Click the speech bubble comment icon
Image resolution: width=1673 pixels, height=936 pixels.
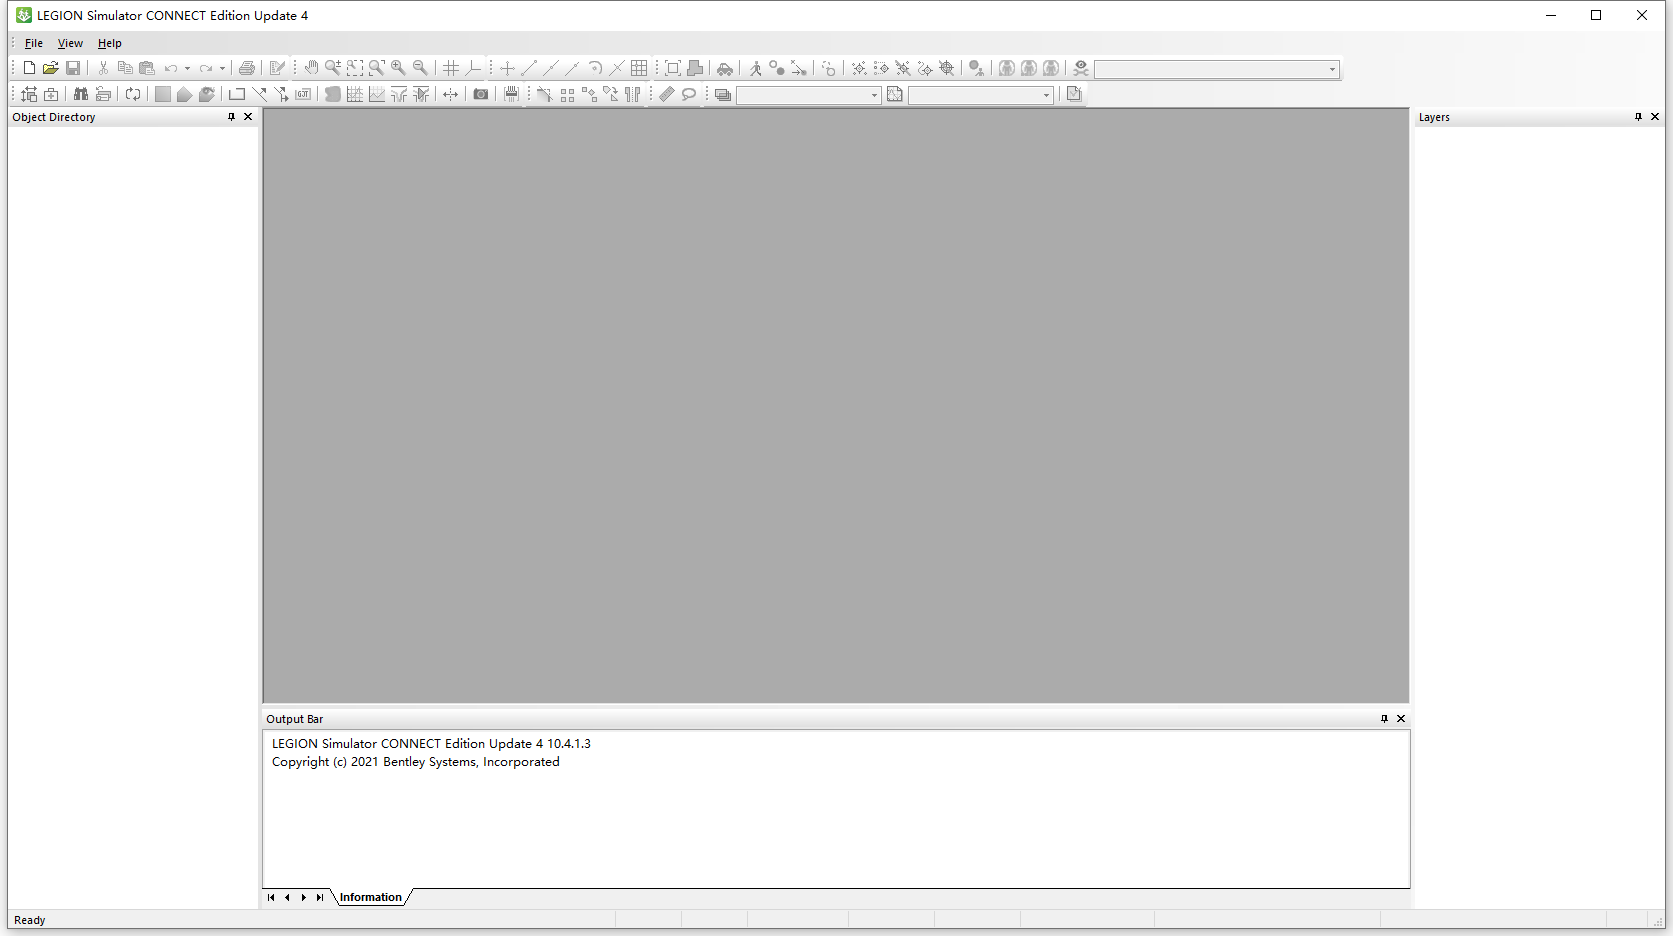[689, 94]
